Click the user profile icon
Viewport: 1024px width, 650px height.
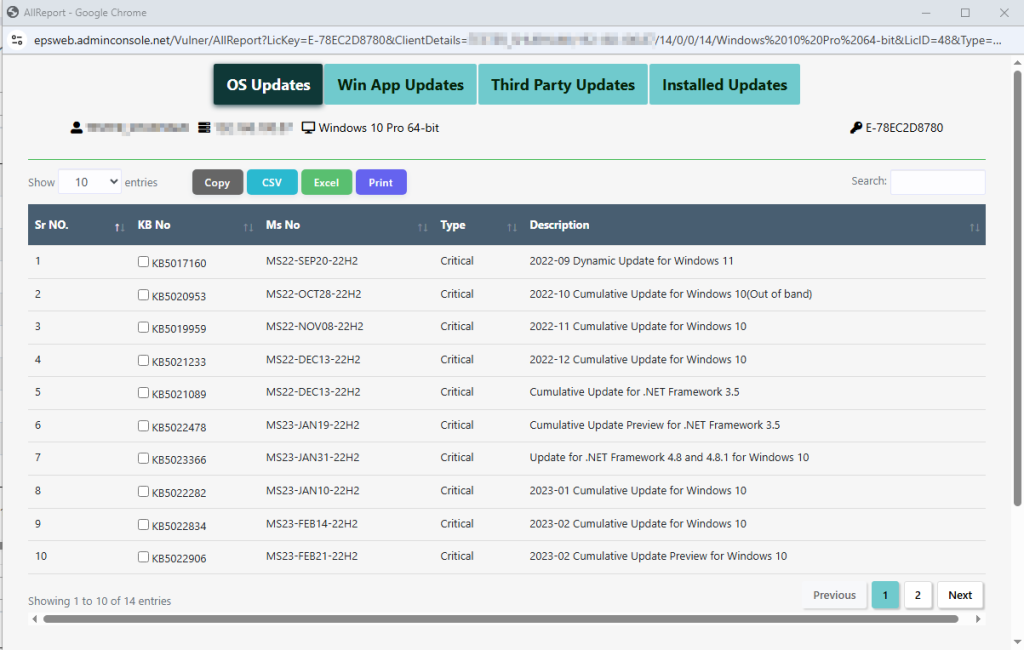tap(76, 128)
